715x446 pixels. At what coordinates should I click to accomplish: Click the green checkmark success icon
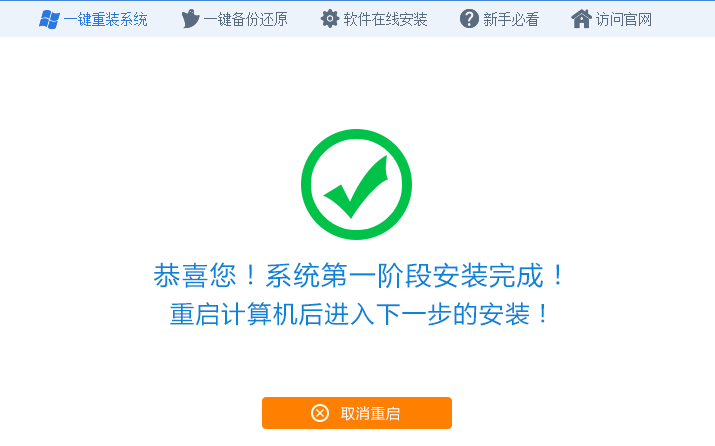[x=356, y=187]
